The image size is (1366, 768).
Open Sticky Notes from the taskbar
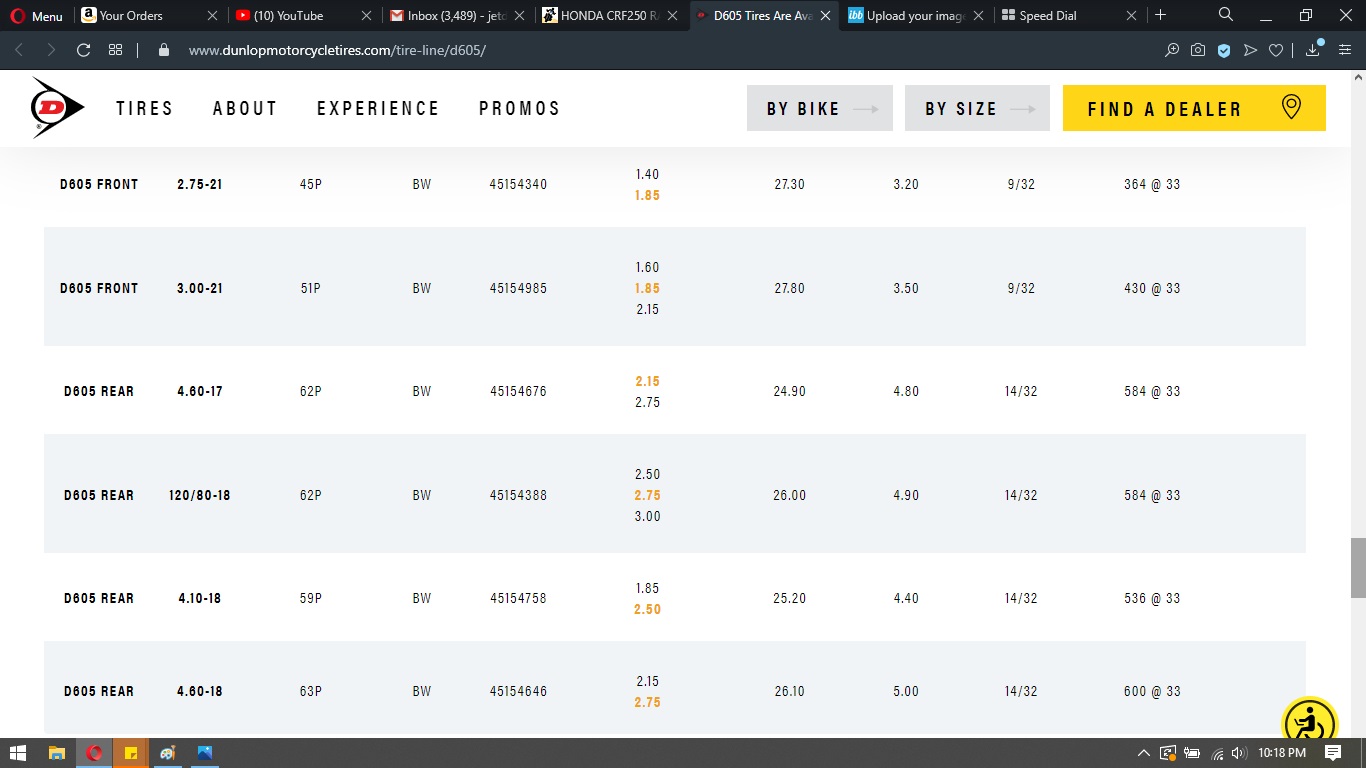pos(131,752)
